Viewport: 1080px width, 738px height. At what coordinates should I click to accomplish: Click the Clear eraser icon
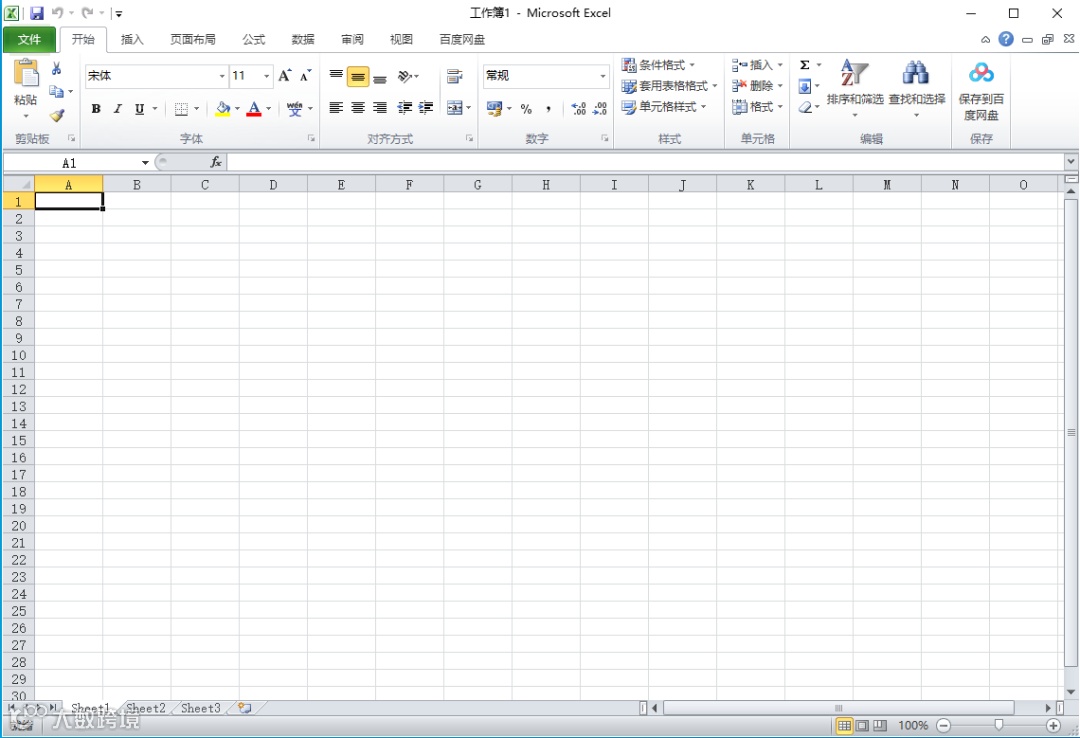point(804,107)
